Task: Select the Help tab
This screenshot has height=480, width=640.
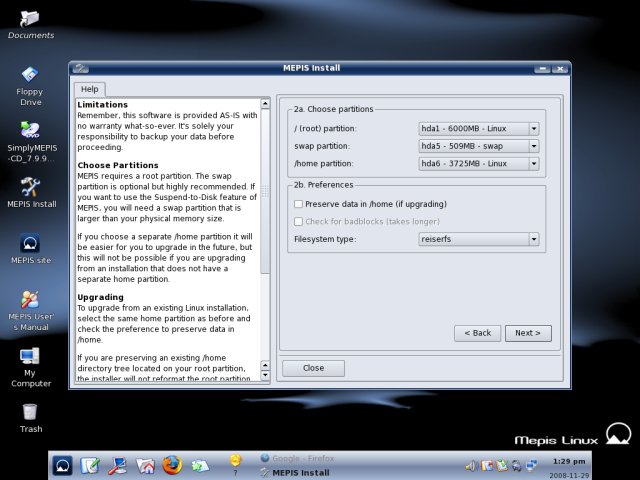Action: pyautogui.click(x=89, y=89)
